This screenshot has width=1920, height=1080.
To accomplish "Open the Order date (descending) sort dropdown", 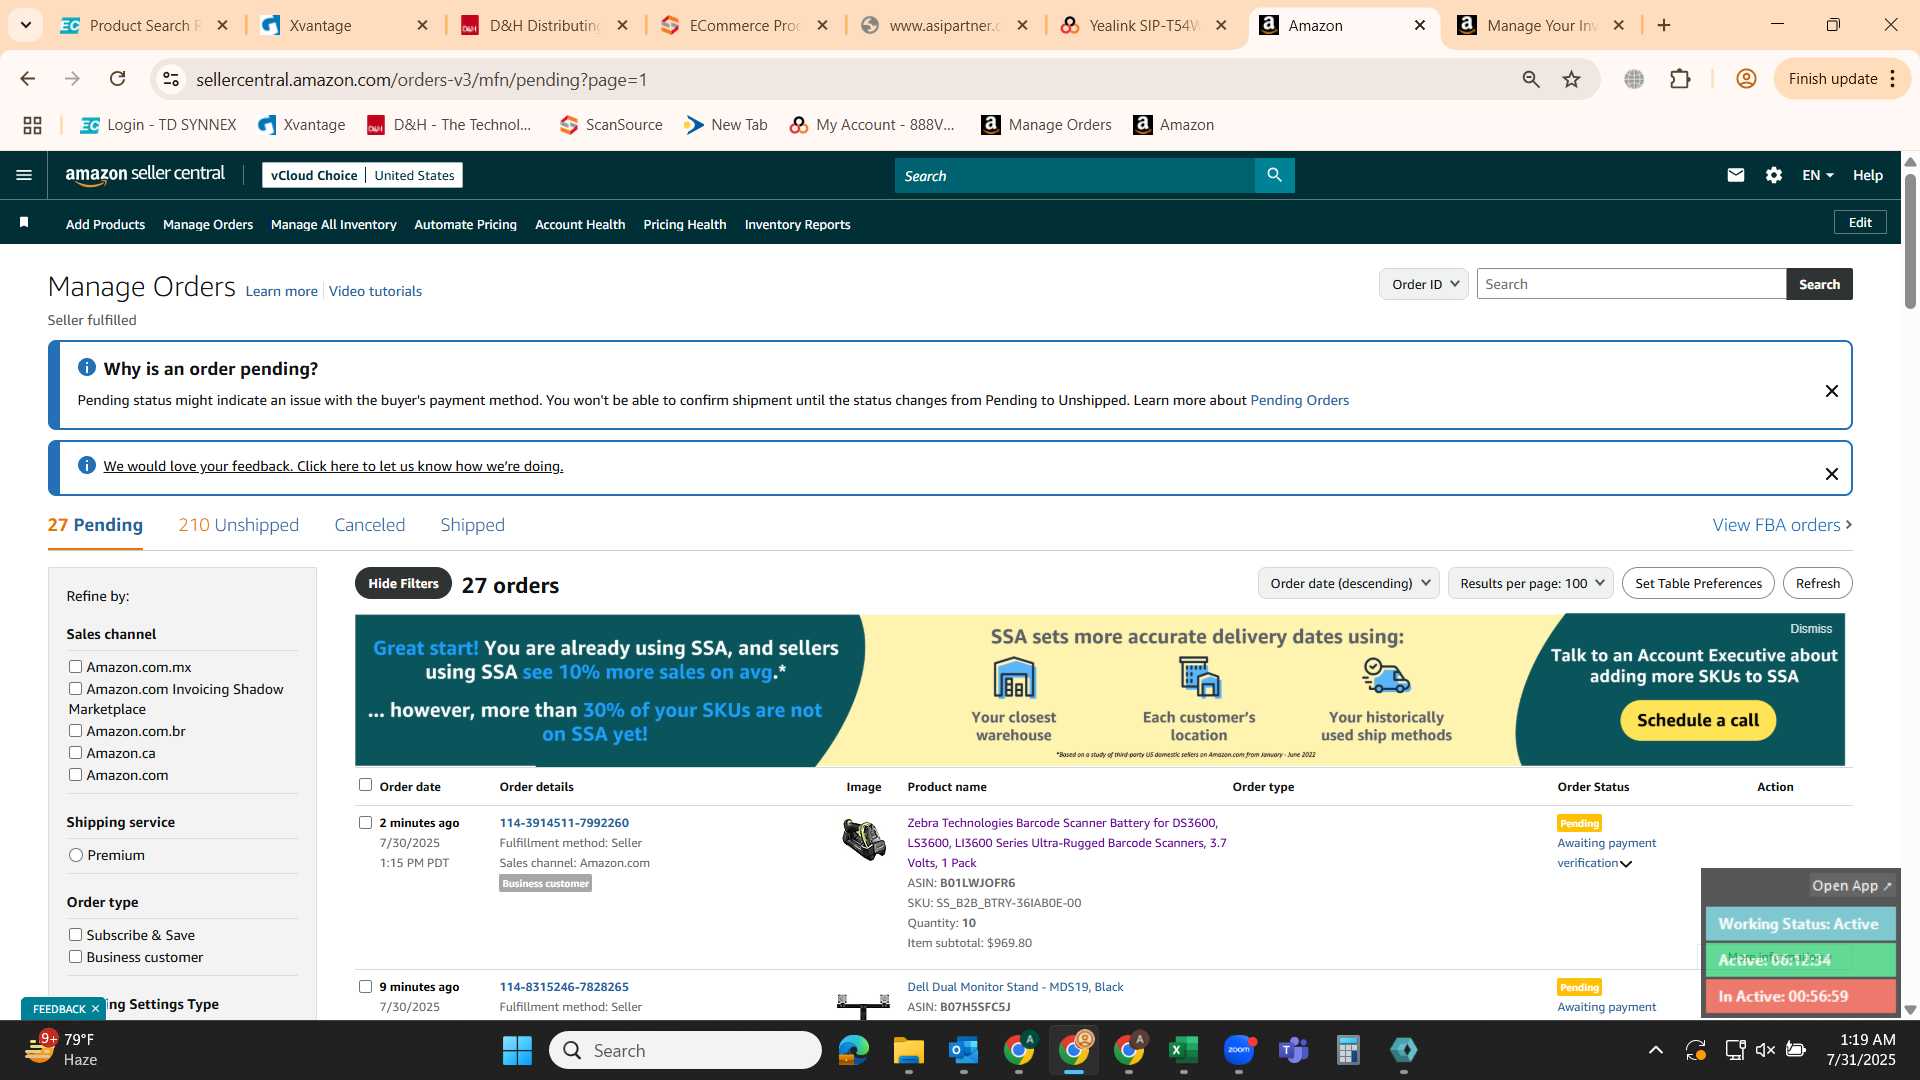I will click(1348, 583).
